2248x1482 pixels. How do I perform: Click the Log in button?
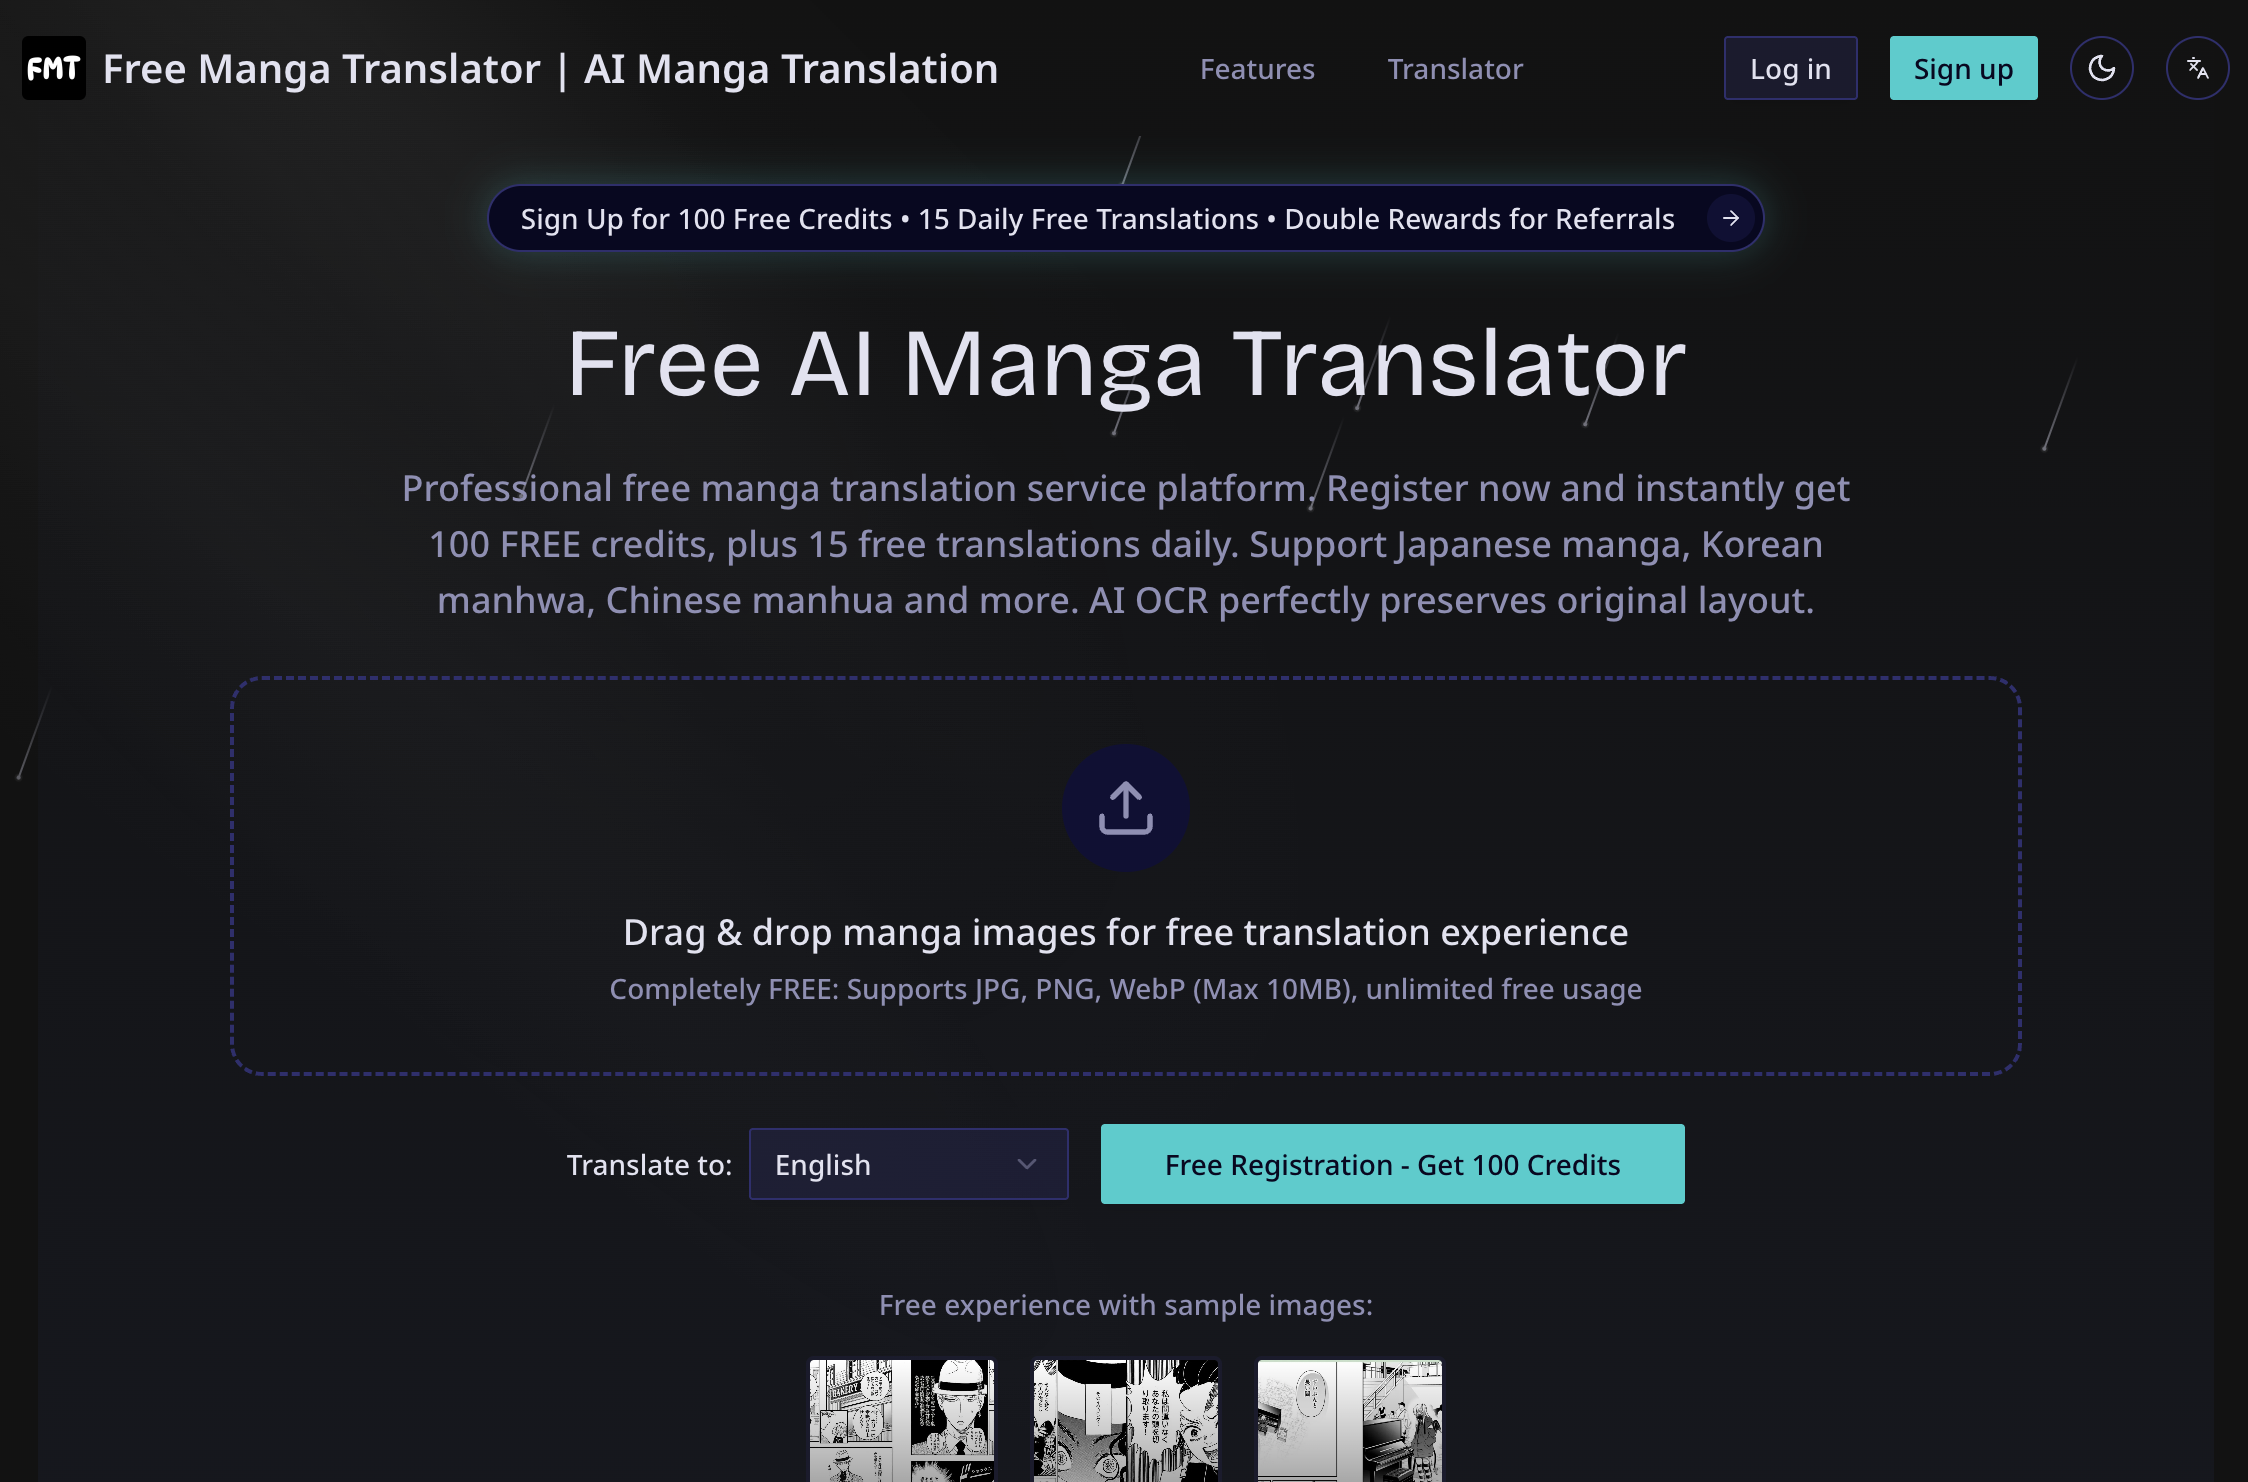click(1790, 68)
